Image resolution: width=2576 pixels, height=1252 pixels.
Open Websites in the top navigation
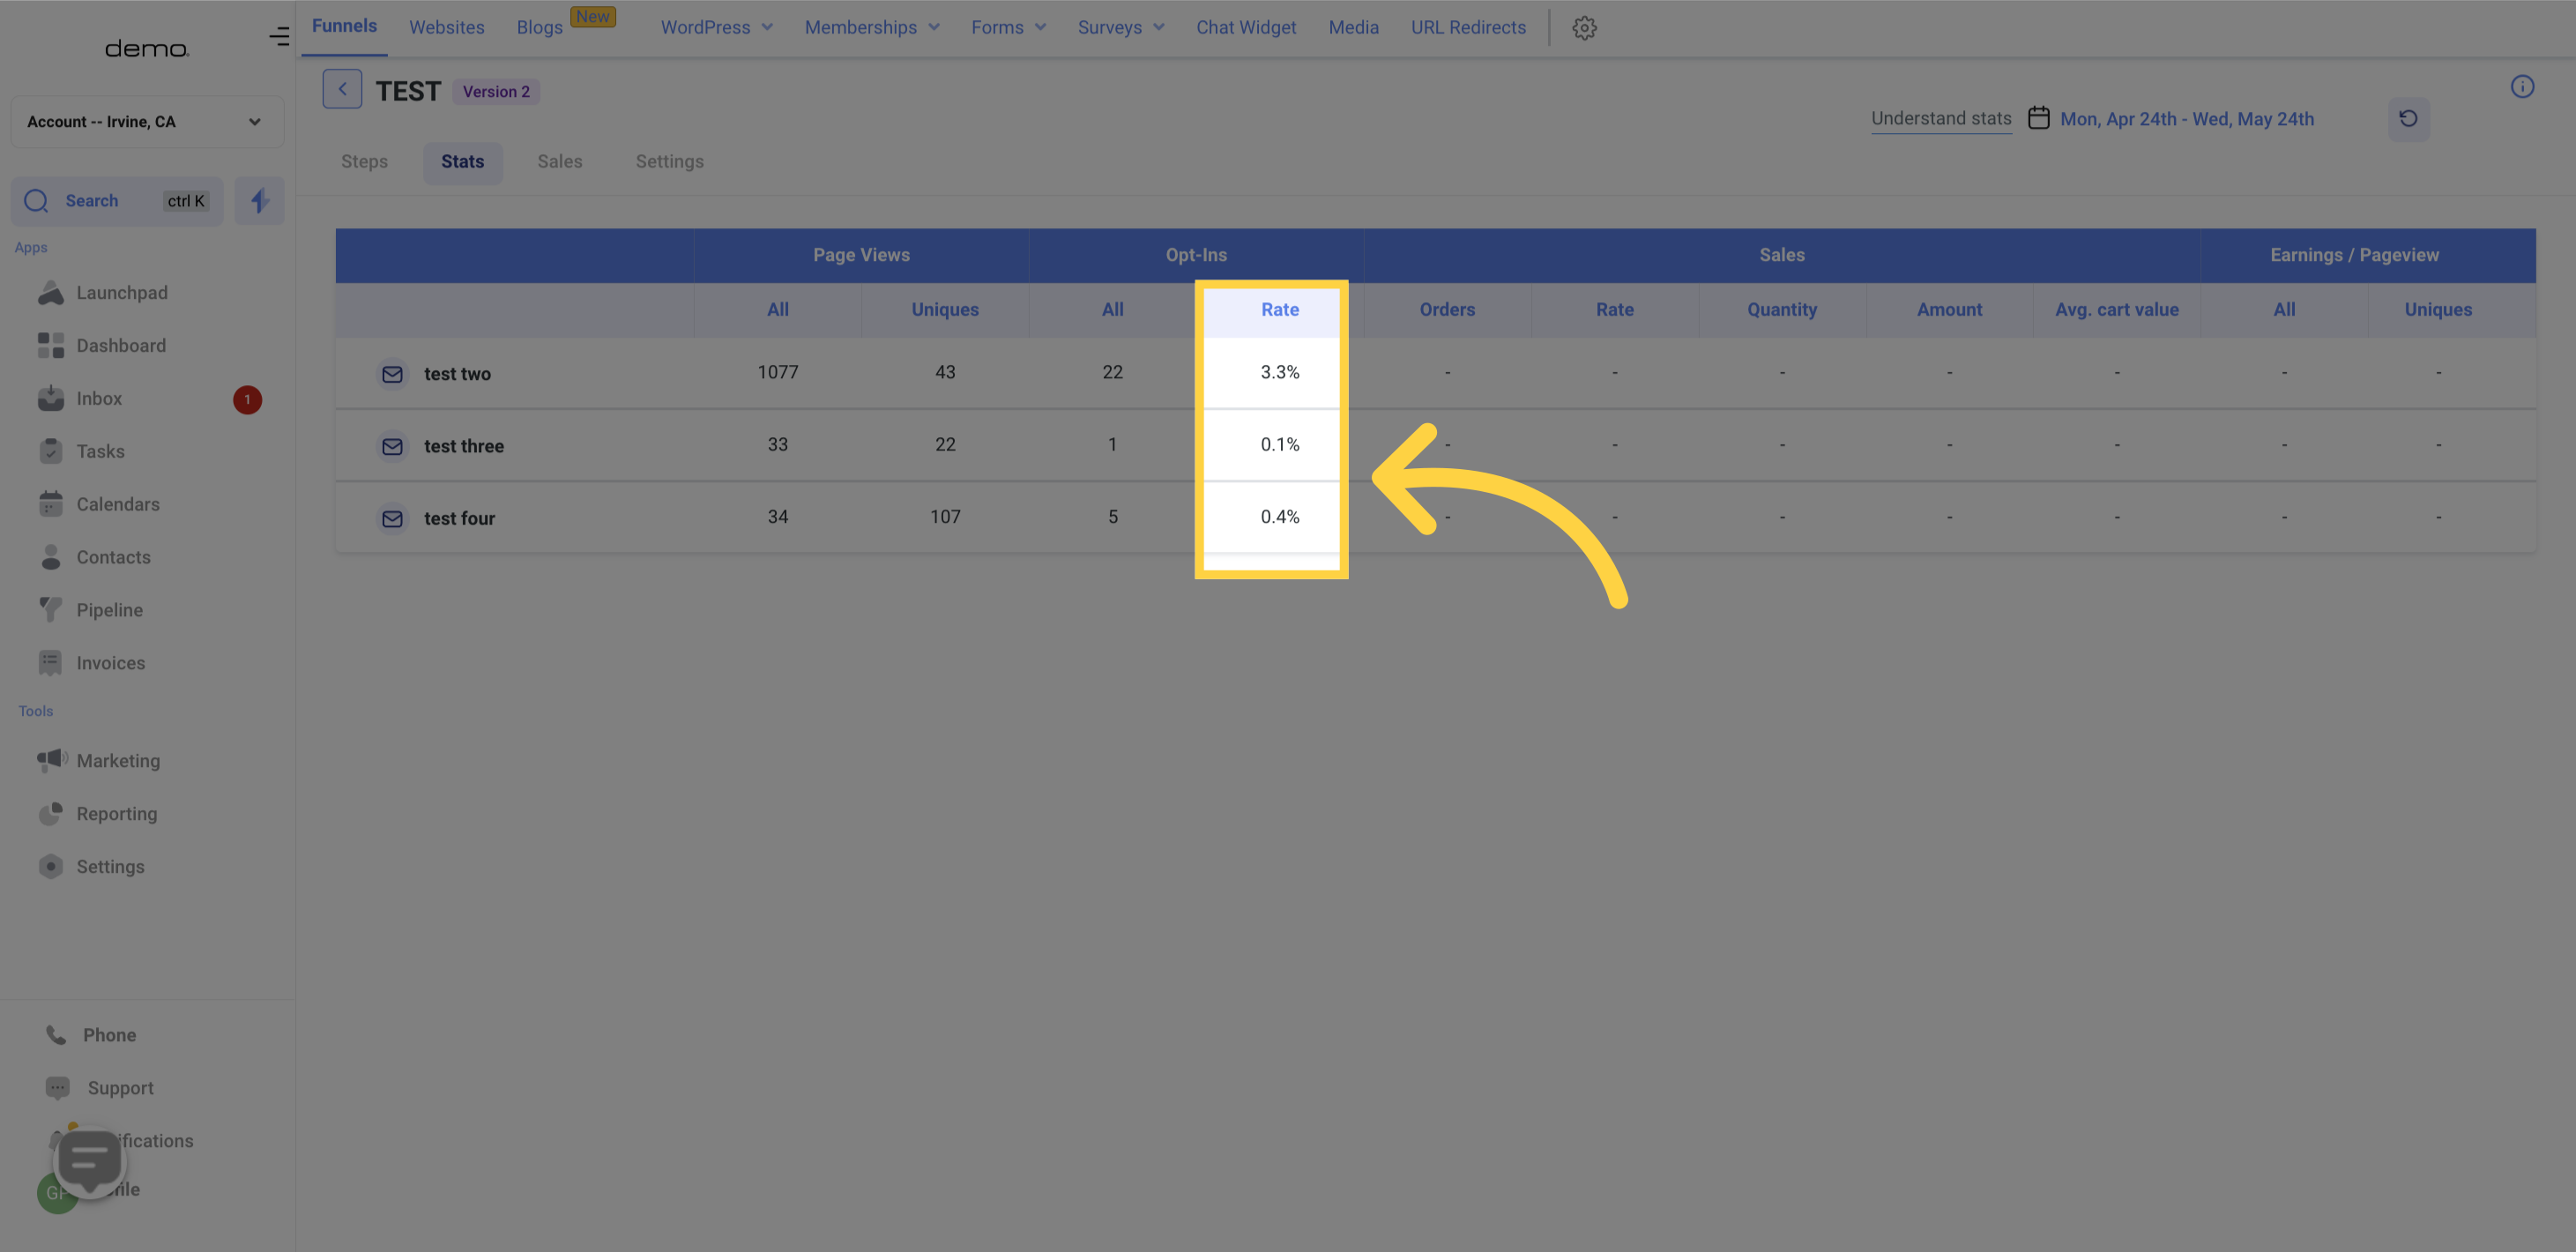click(446, 28)
